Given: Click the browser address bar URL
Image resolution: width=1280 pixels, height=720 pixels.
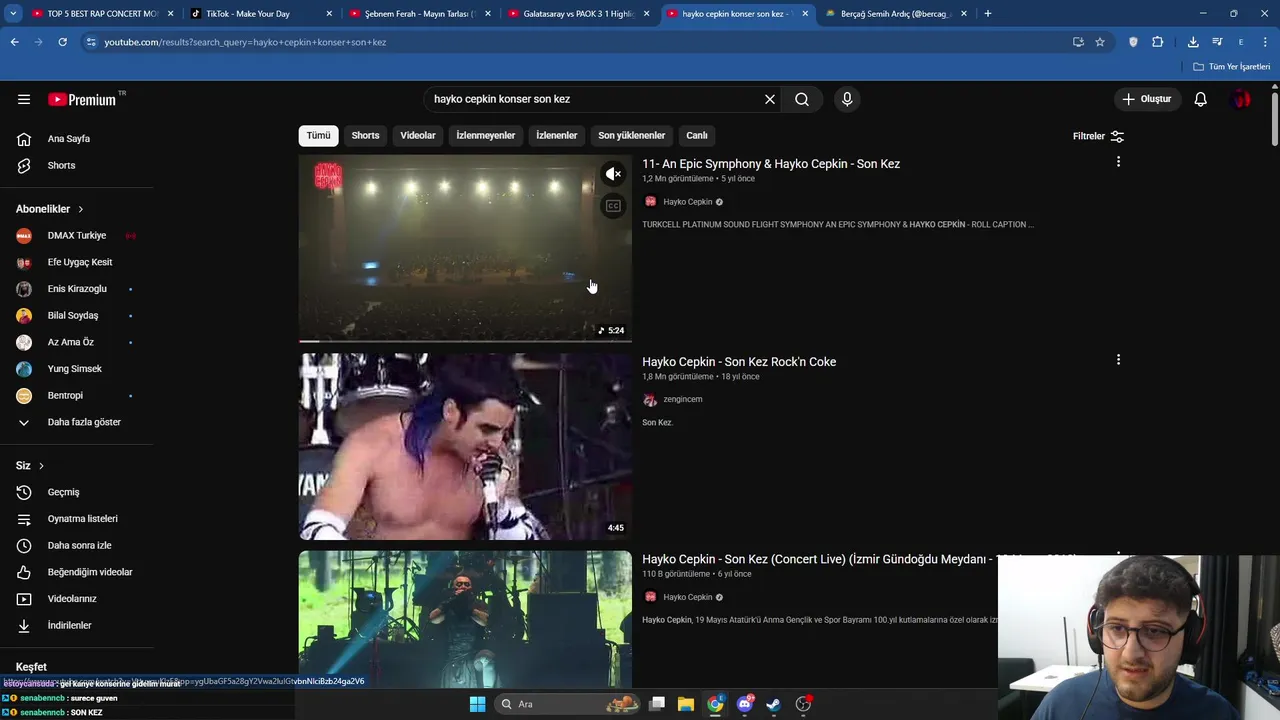Looking at the screenshot, I should tap(245, 42).
